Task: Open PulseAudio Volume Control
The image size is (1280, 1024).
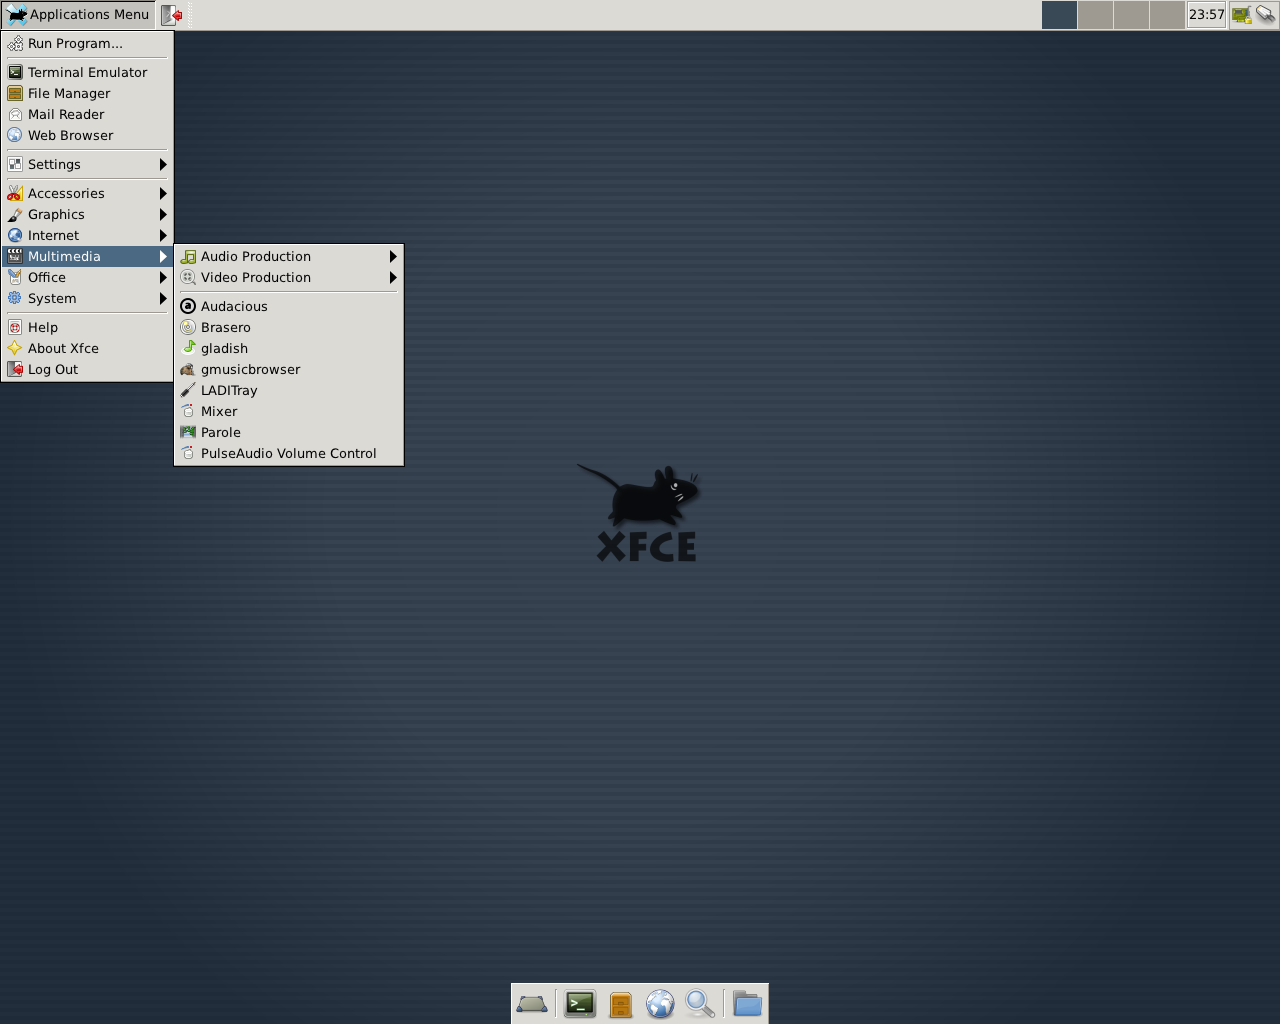Action: [289, 453]
